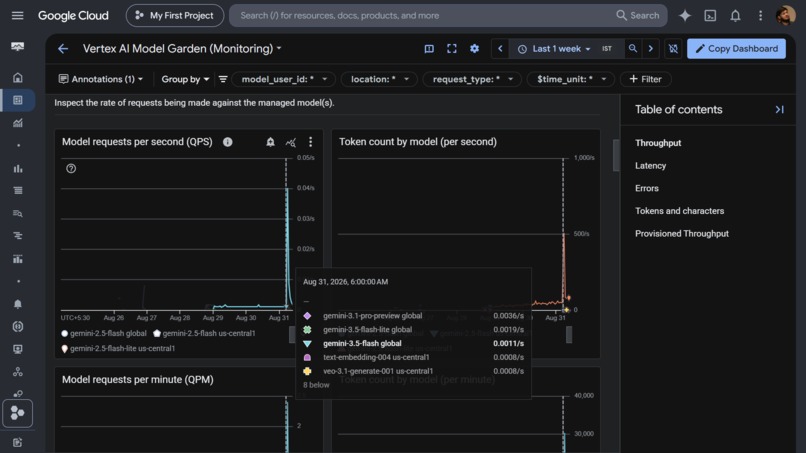Open the notifications bell in header

[735, 15]
